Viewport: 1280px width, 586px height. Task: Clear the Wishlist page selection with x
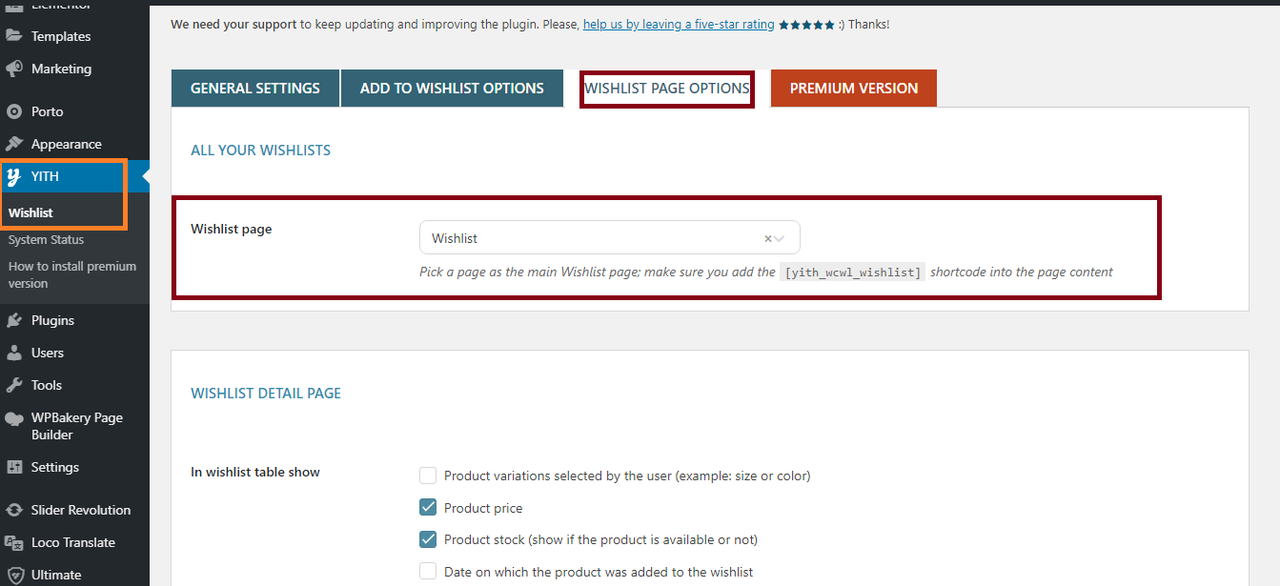pos(768,239)
